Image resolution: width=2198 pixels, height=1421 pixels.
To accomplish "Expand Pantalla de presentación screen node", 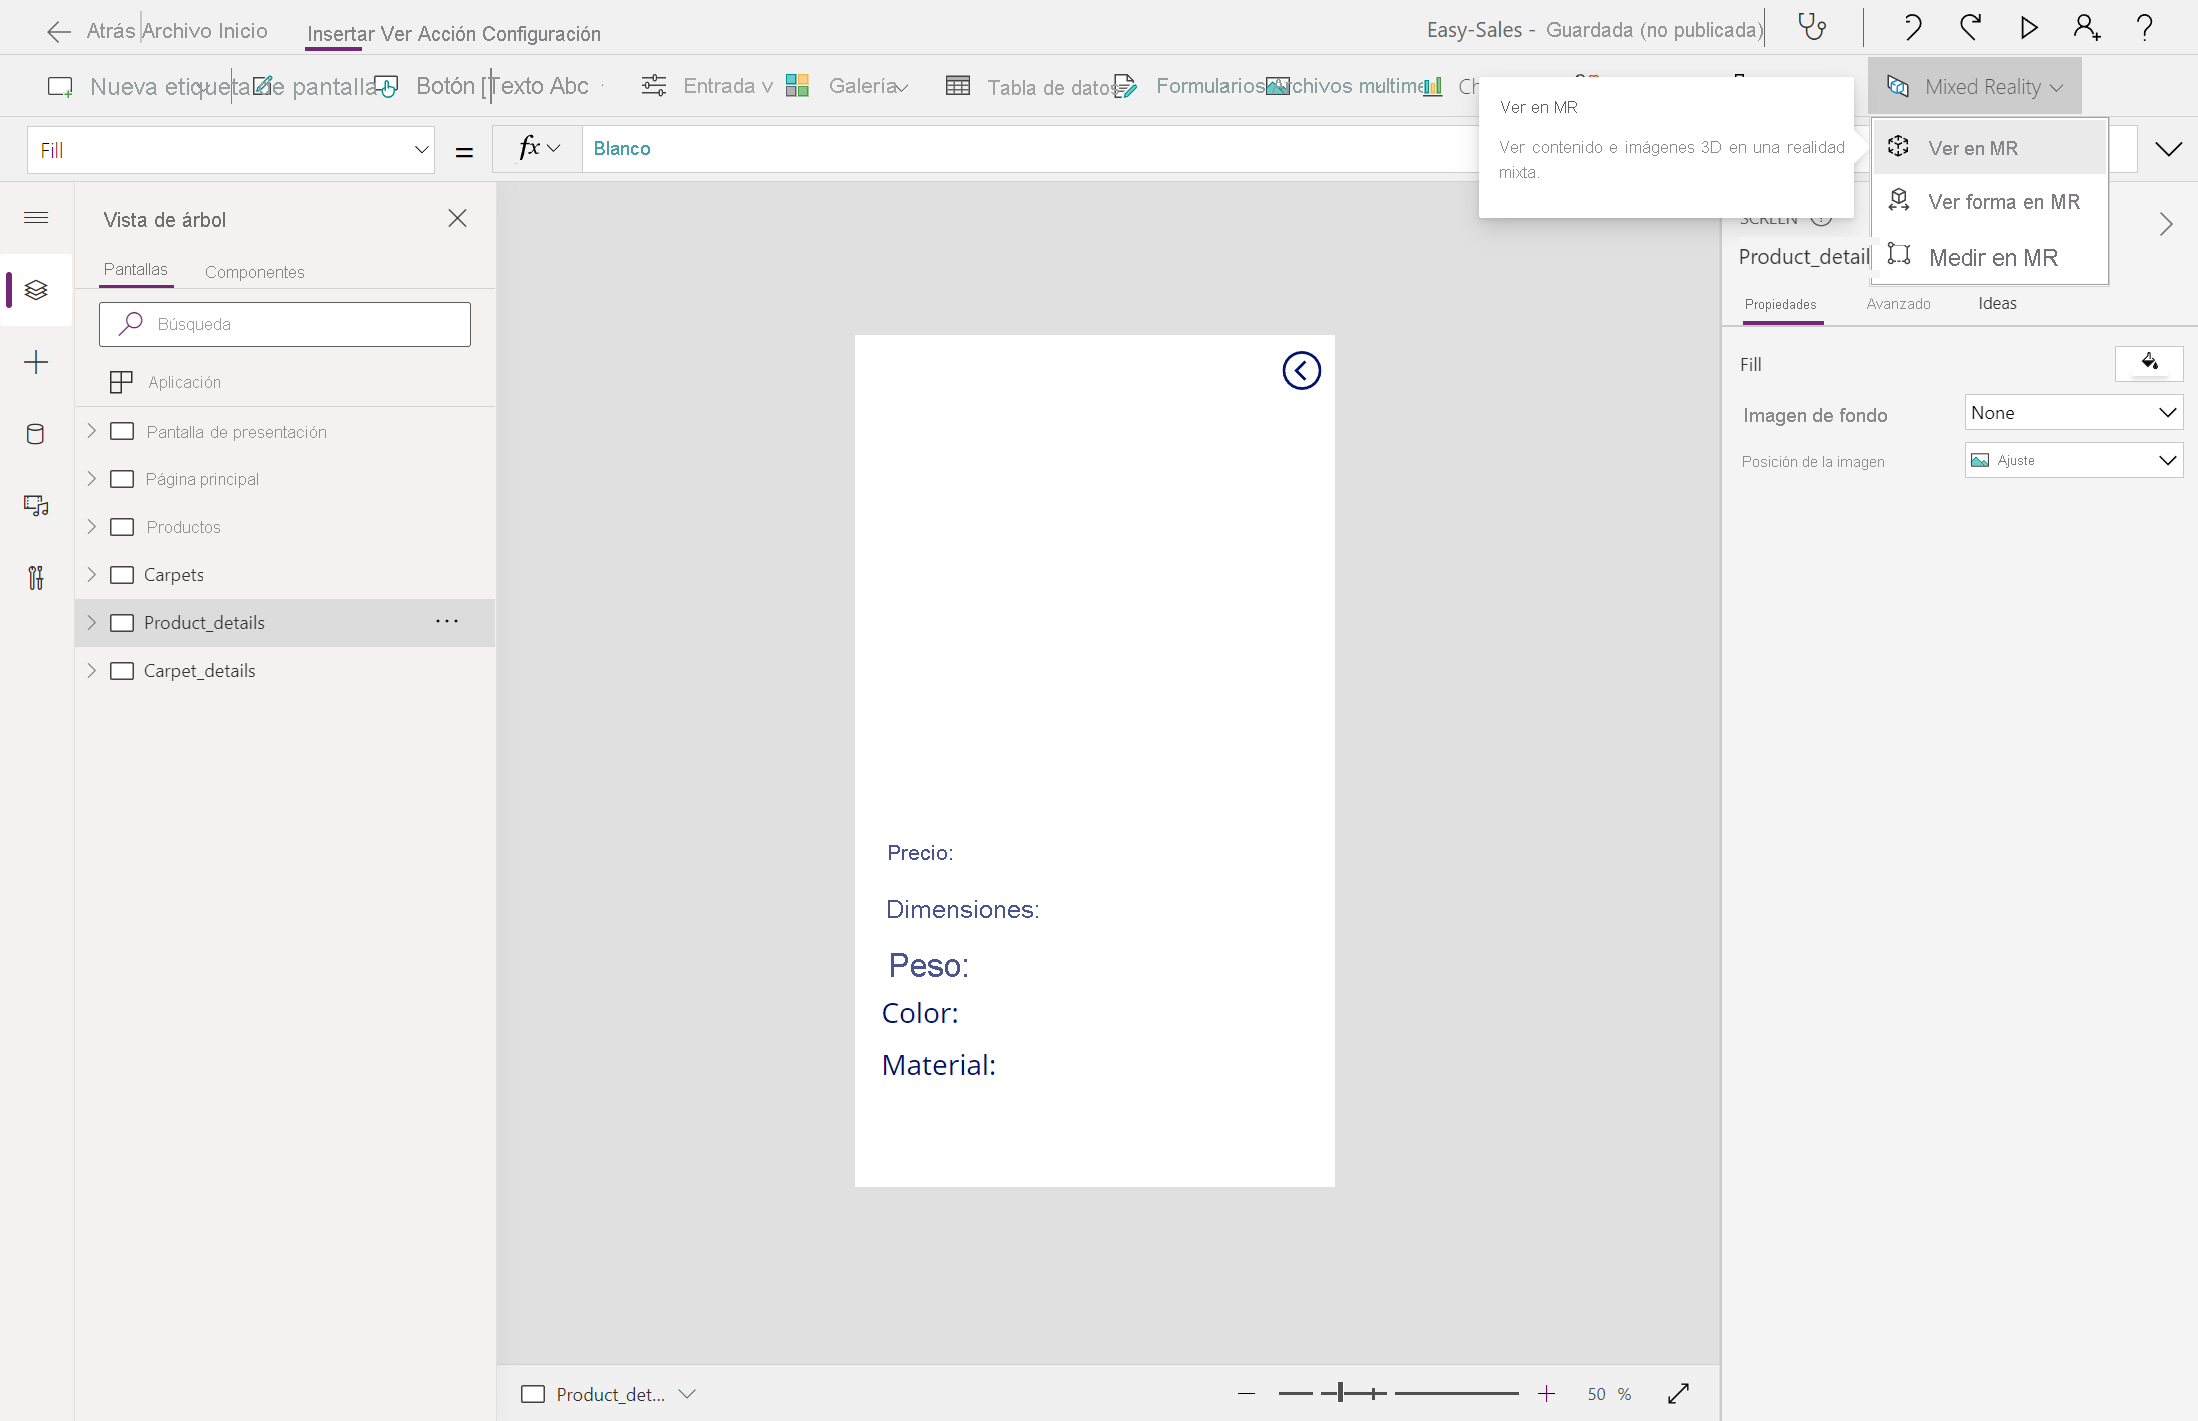I will pos(92,431).
